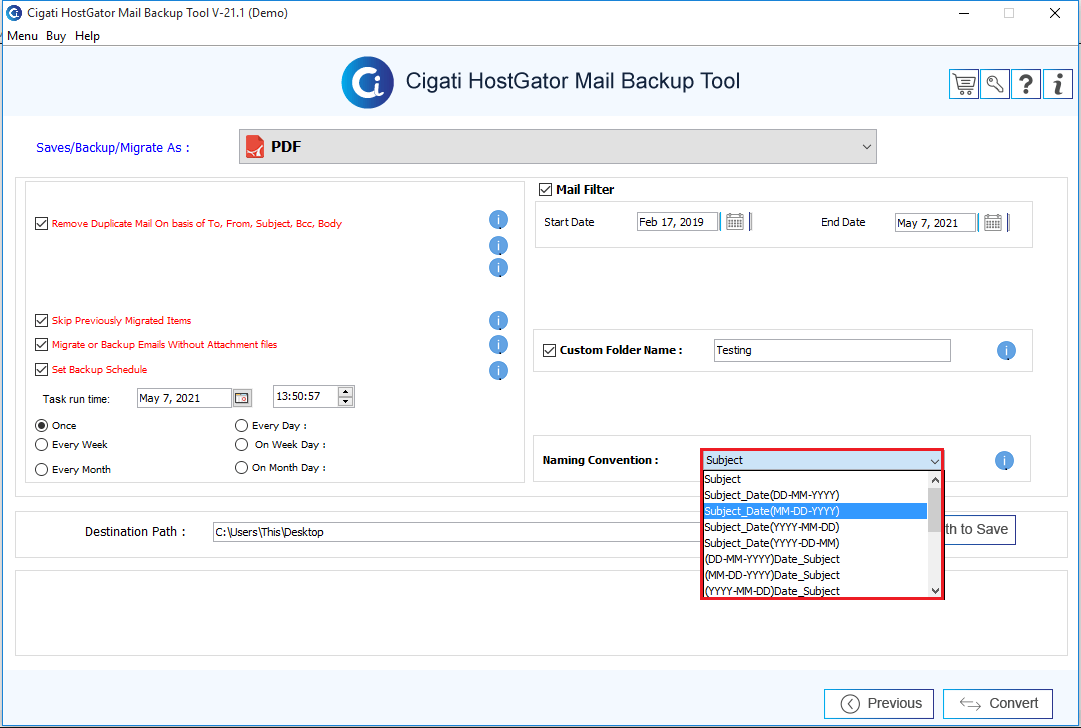Select Subject_Date(DD-MM-YYYY) naming option

815,495
